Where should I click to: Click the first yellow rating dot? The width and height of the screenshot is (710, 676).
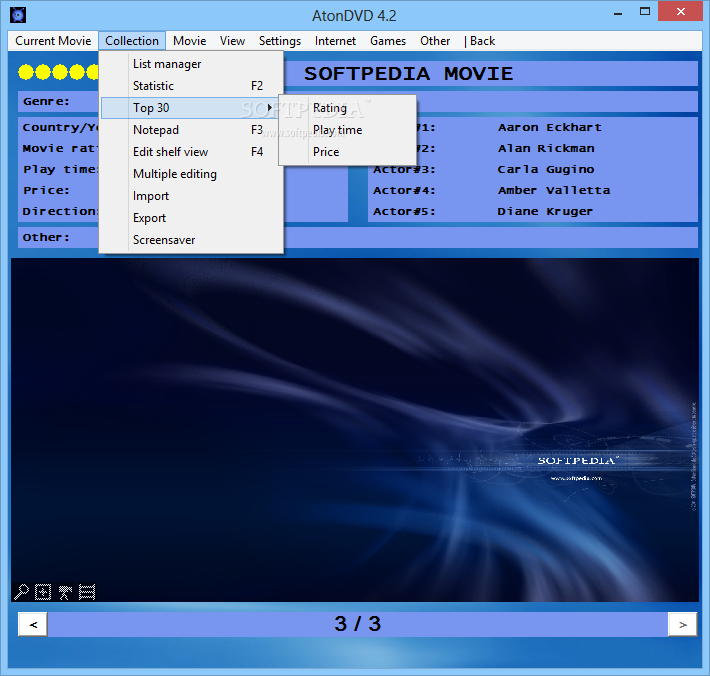click(x=26, y=72)
